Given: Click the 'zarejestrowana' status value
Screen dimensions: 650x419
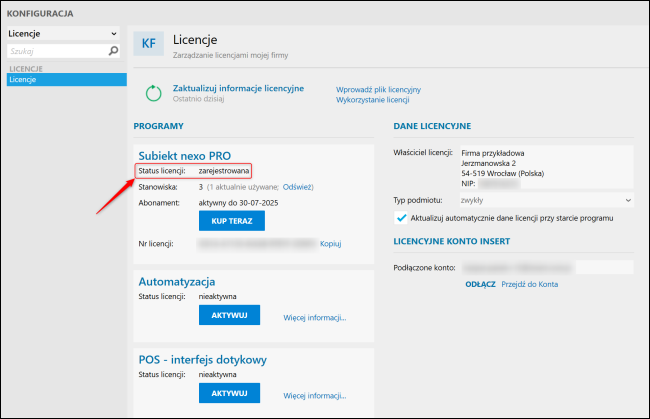Looking at the screenshot, I should pos(224,171).
